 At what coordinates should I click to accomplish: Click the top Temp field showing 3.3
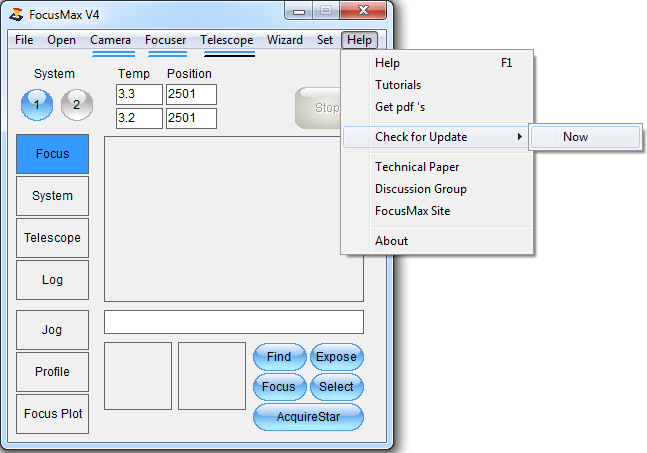[139, 94]
